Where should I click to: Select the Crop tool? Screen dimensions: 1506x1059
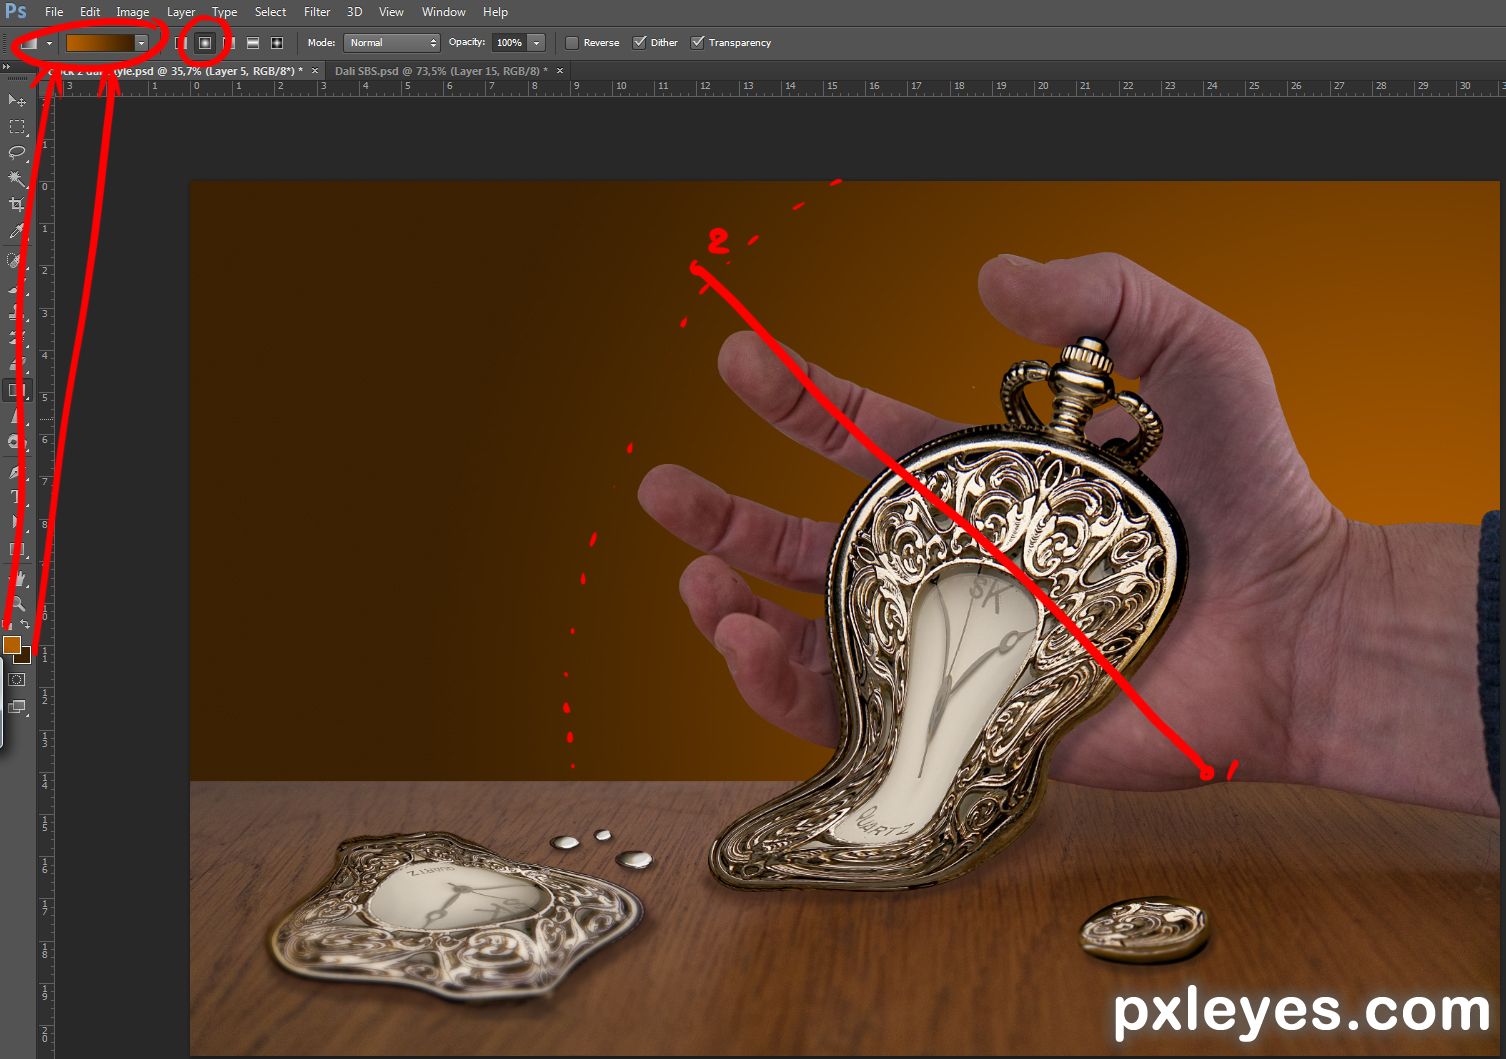click(17, 205)
